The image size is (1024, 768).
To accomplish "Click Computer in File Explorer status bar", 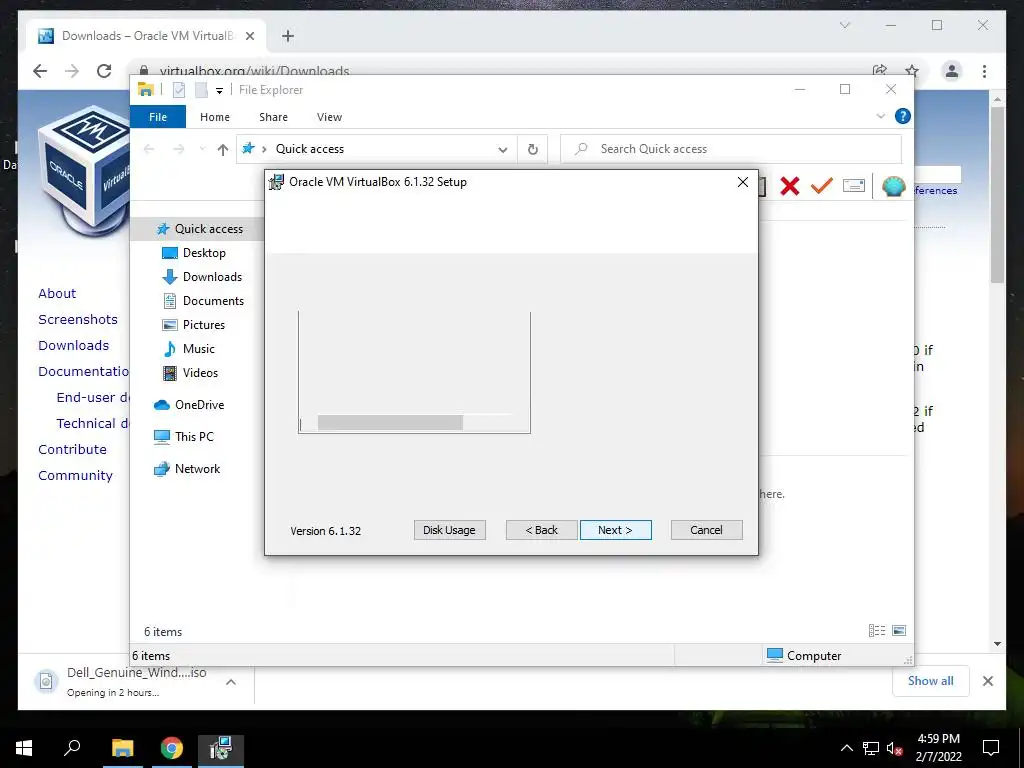I will coord(805,655).
